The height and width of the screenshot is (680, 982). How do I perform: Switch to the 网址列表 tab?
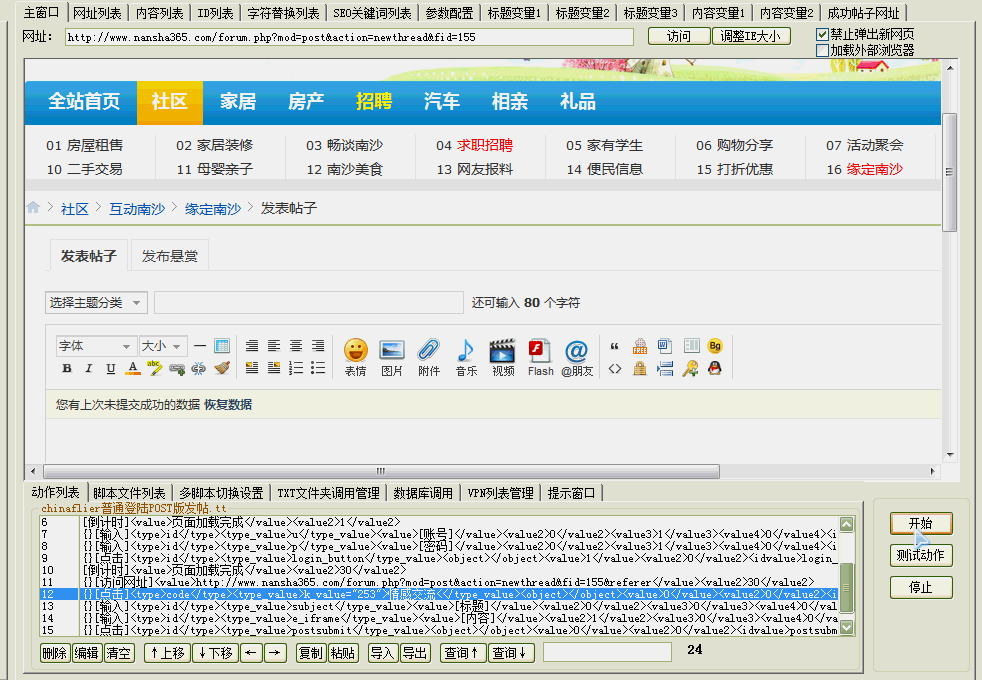tap(97, 13)
